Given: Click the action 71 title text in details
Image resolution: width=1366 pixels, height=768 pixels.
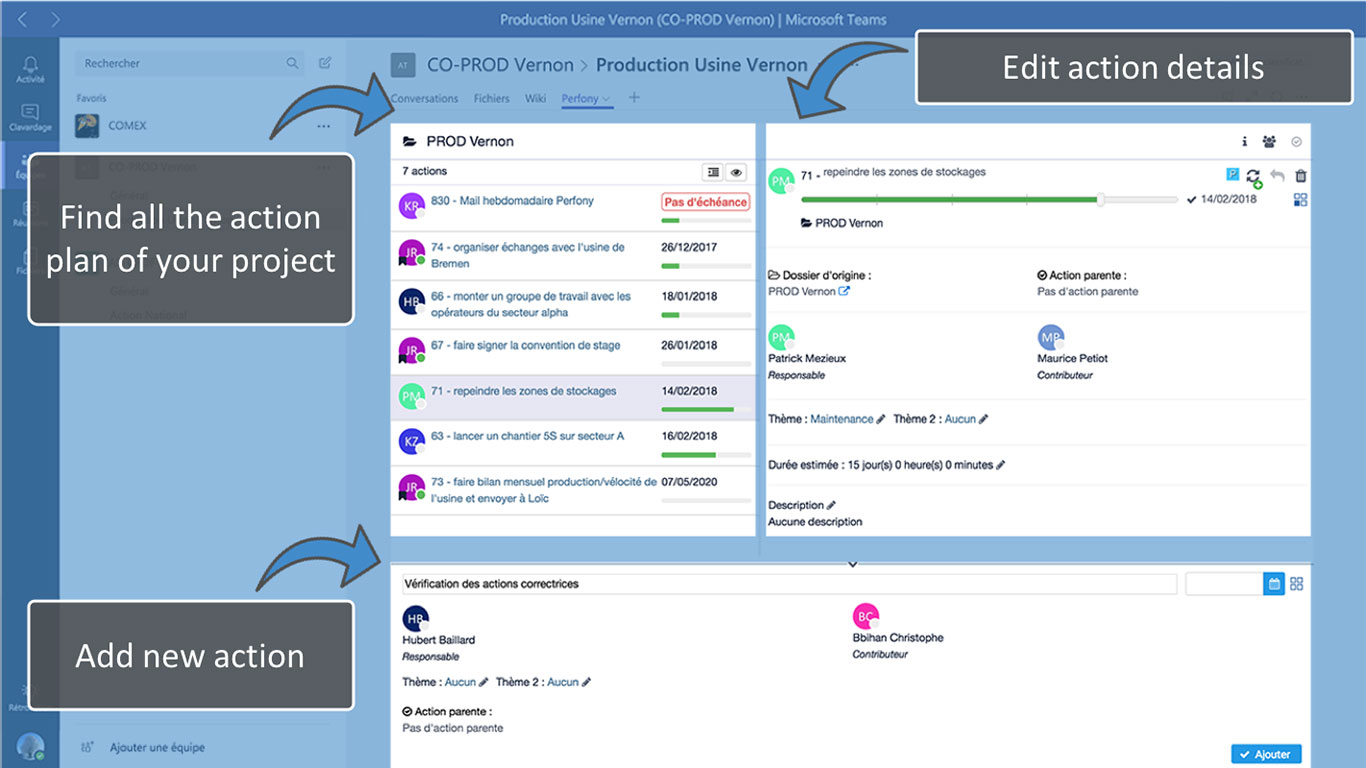Looking at the screenshot, I should click(x=904, y=172).
